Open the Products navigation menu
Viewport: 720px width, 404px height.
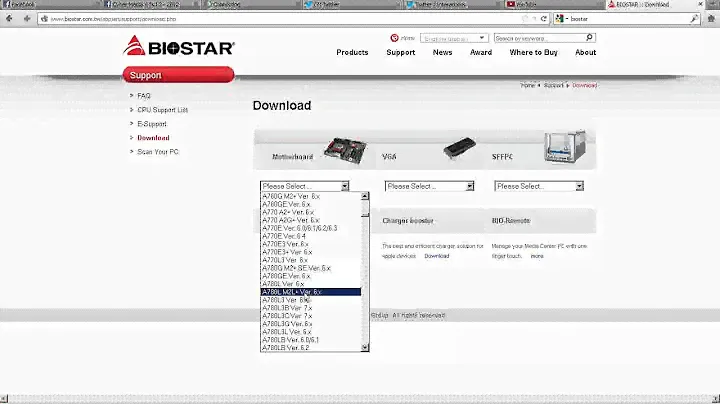click(x=352, y=53)
